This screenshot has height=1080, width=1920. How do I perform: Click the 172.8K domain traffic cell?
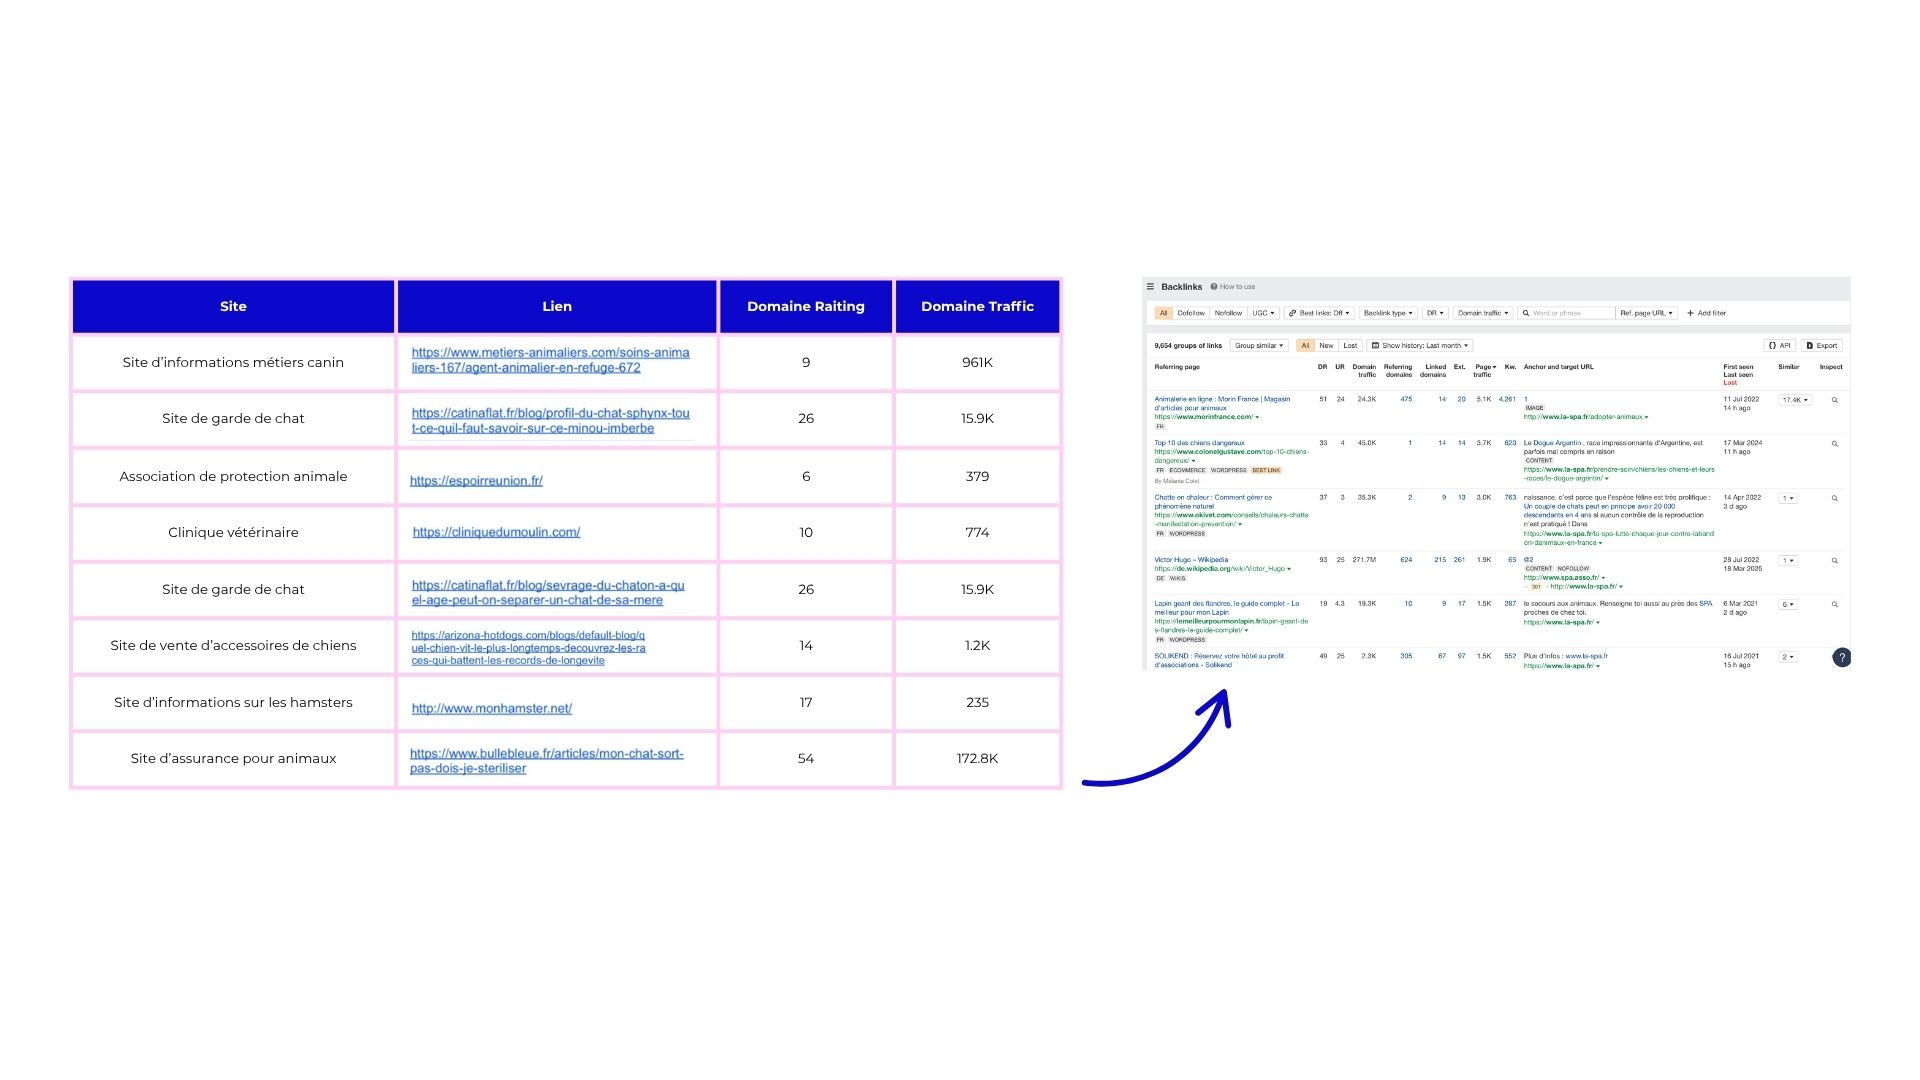977,758
